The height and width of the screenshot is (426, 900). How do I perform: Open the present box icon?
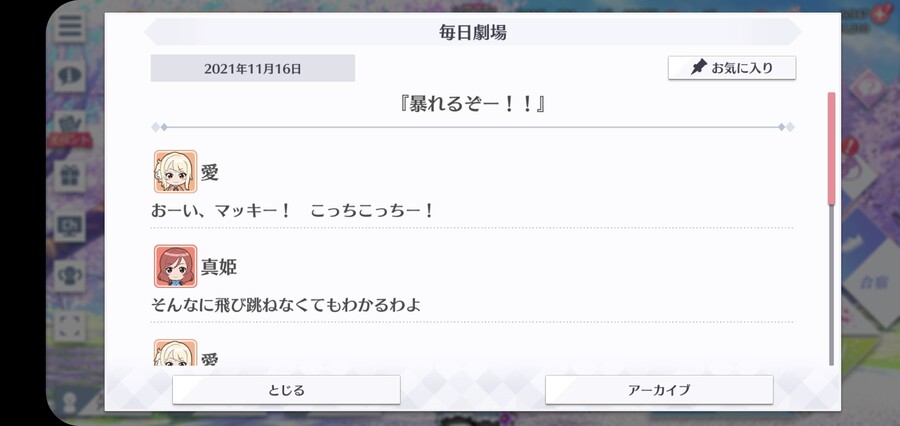pos(70,175)
